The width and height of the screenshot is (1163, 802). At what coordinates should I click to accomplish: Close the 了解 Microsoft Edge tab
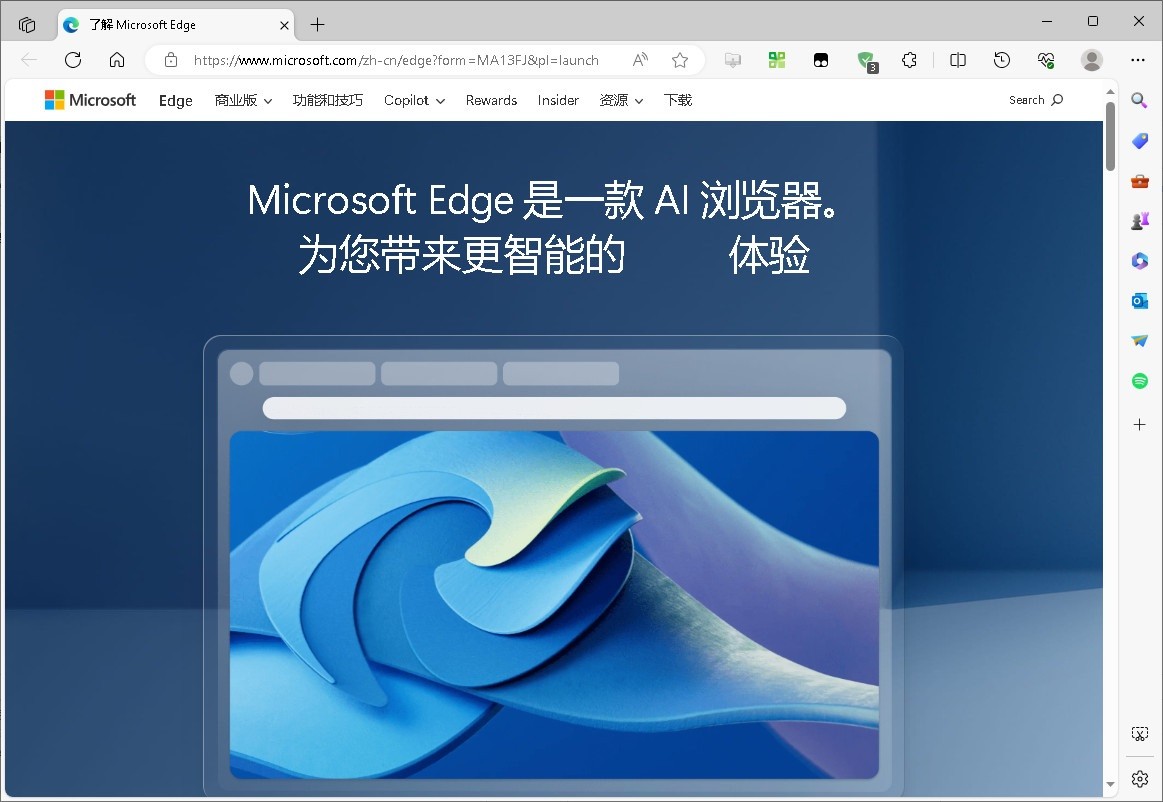tap(284, 25)
